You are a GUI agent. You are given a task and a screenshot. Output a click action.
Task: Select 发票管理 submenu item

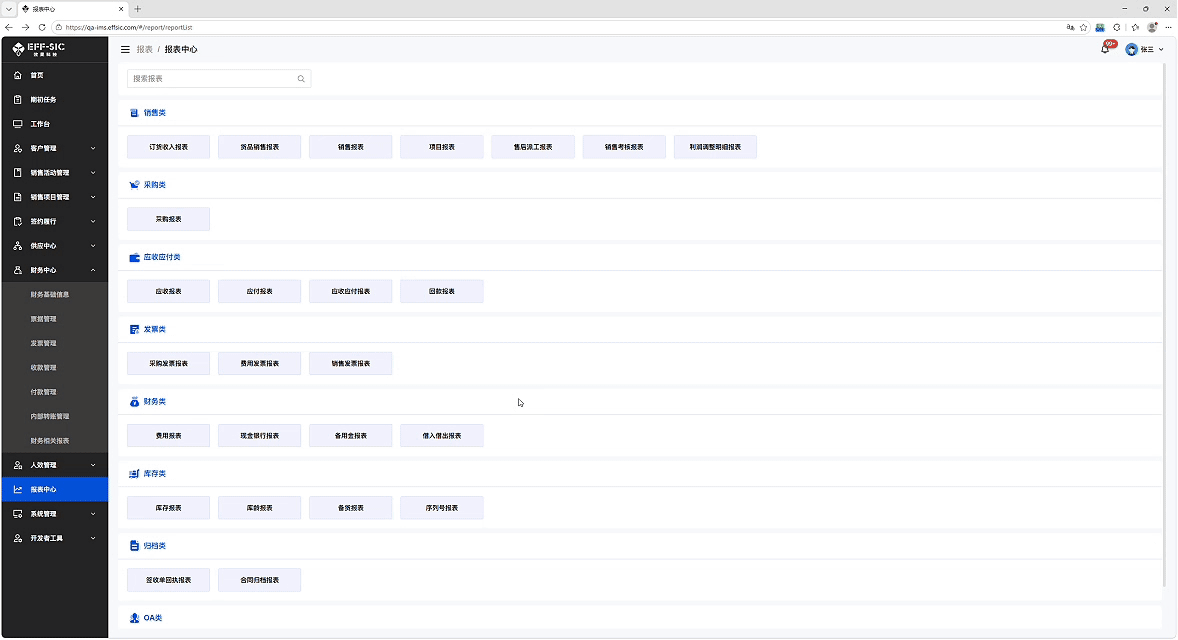coord(44,343)
